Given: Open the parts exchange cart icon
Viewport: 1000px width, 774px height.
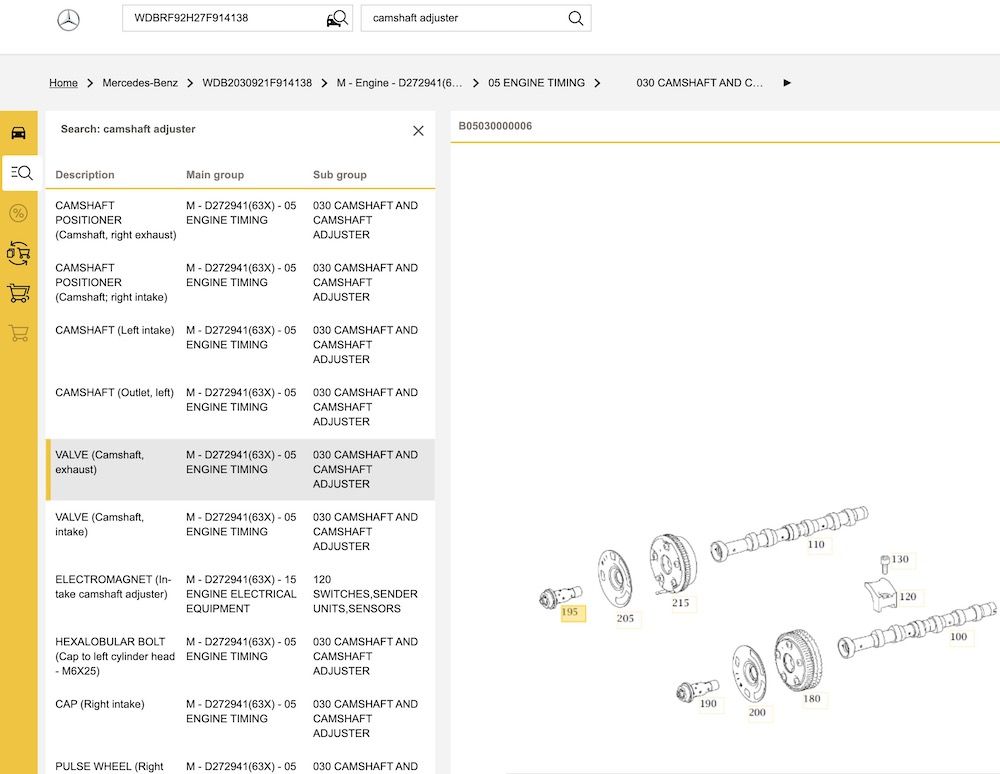Looking at the screenshot, I should click(19, 253).
